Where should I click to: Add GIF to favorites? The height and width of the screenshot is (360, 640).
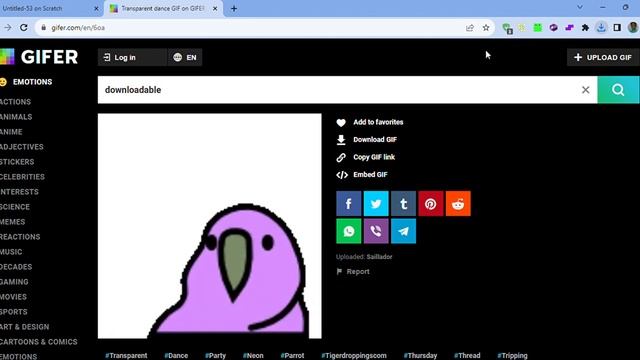pos(370,122)
